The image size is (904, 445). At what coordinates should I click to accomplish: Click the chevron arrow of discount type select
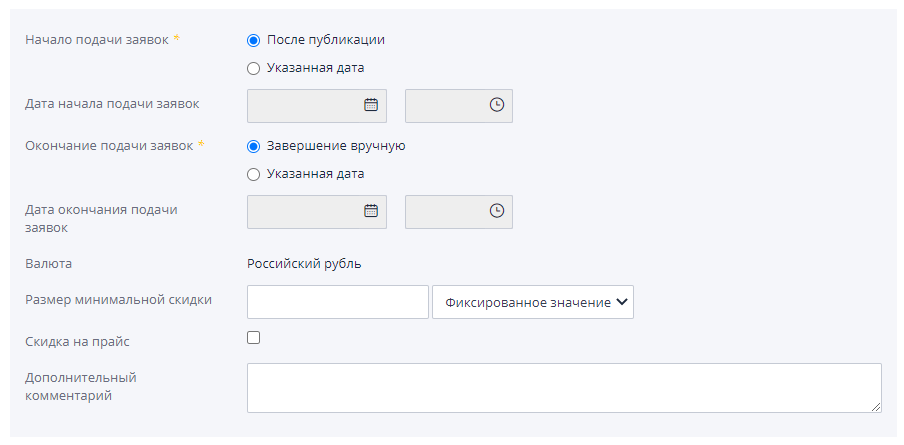tap(621, 302)
